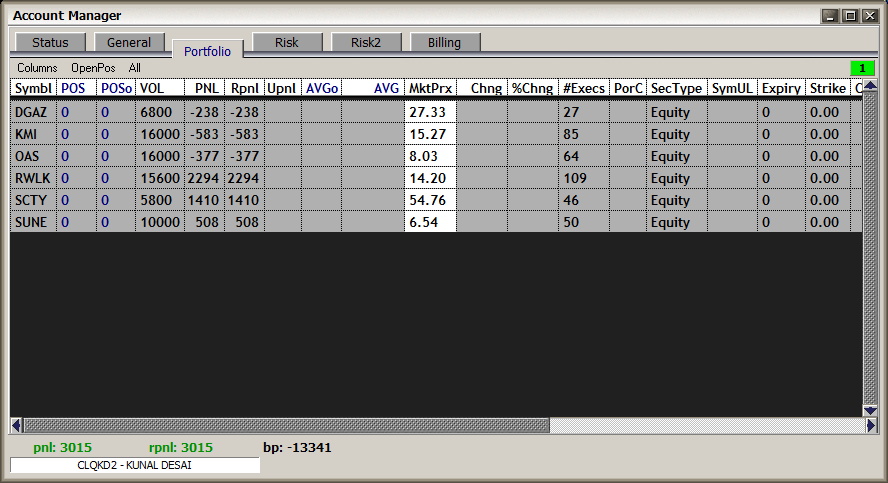888x483 pixels.
Task: Select the All filter
Action: tap(135, 68)
